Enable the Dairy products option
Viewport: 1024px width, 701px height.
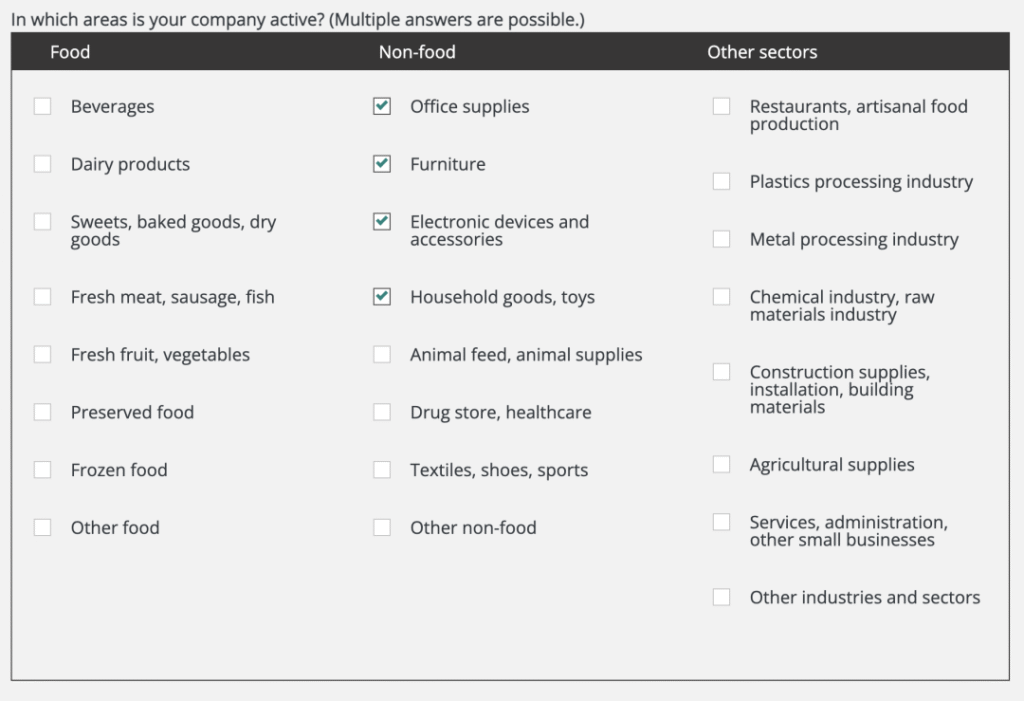coord(42,164)
